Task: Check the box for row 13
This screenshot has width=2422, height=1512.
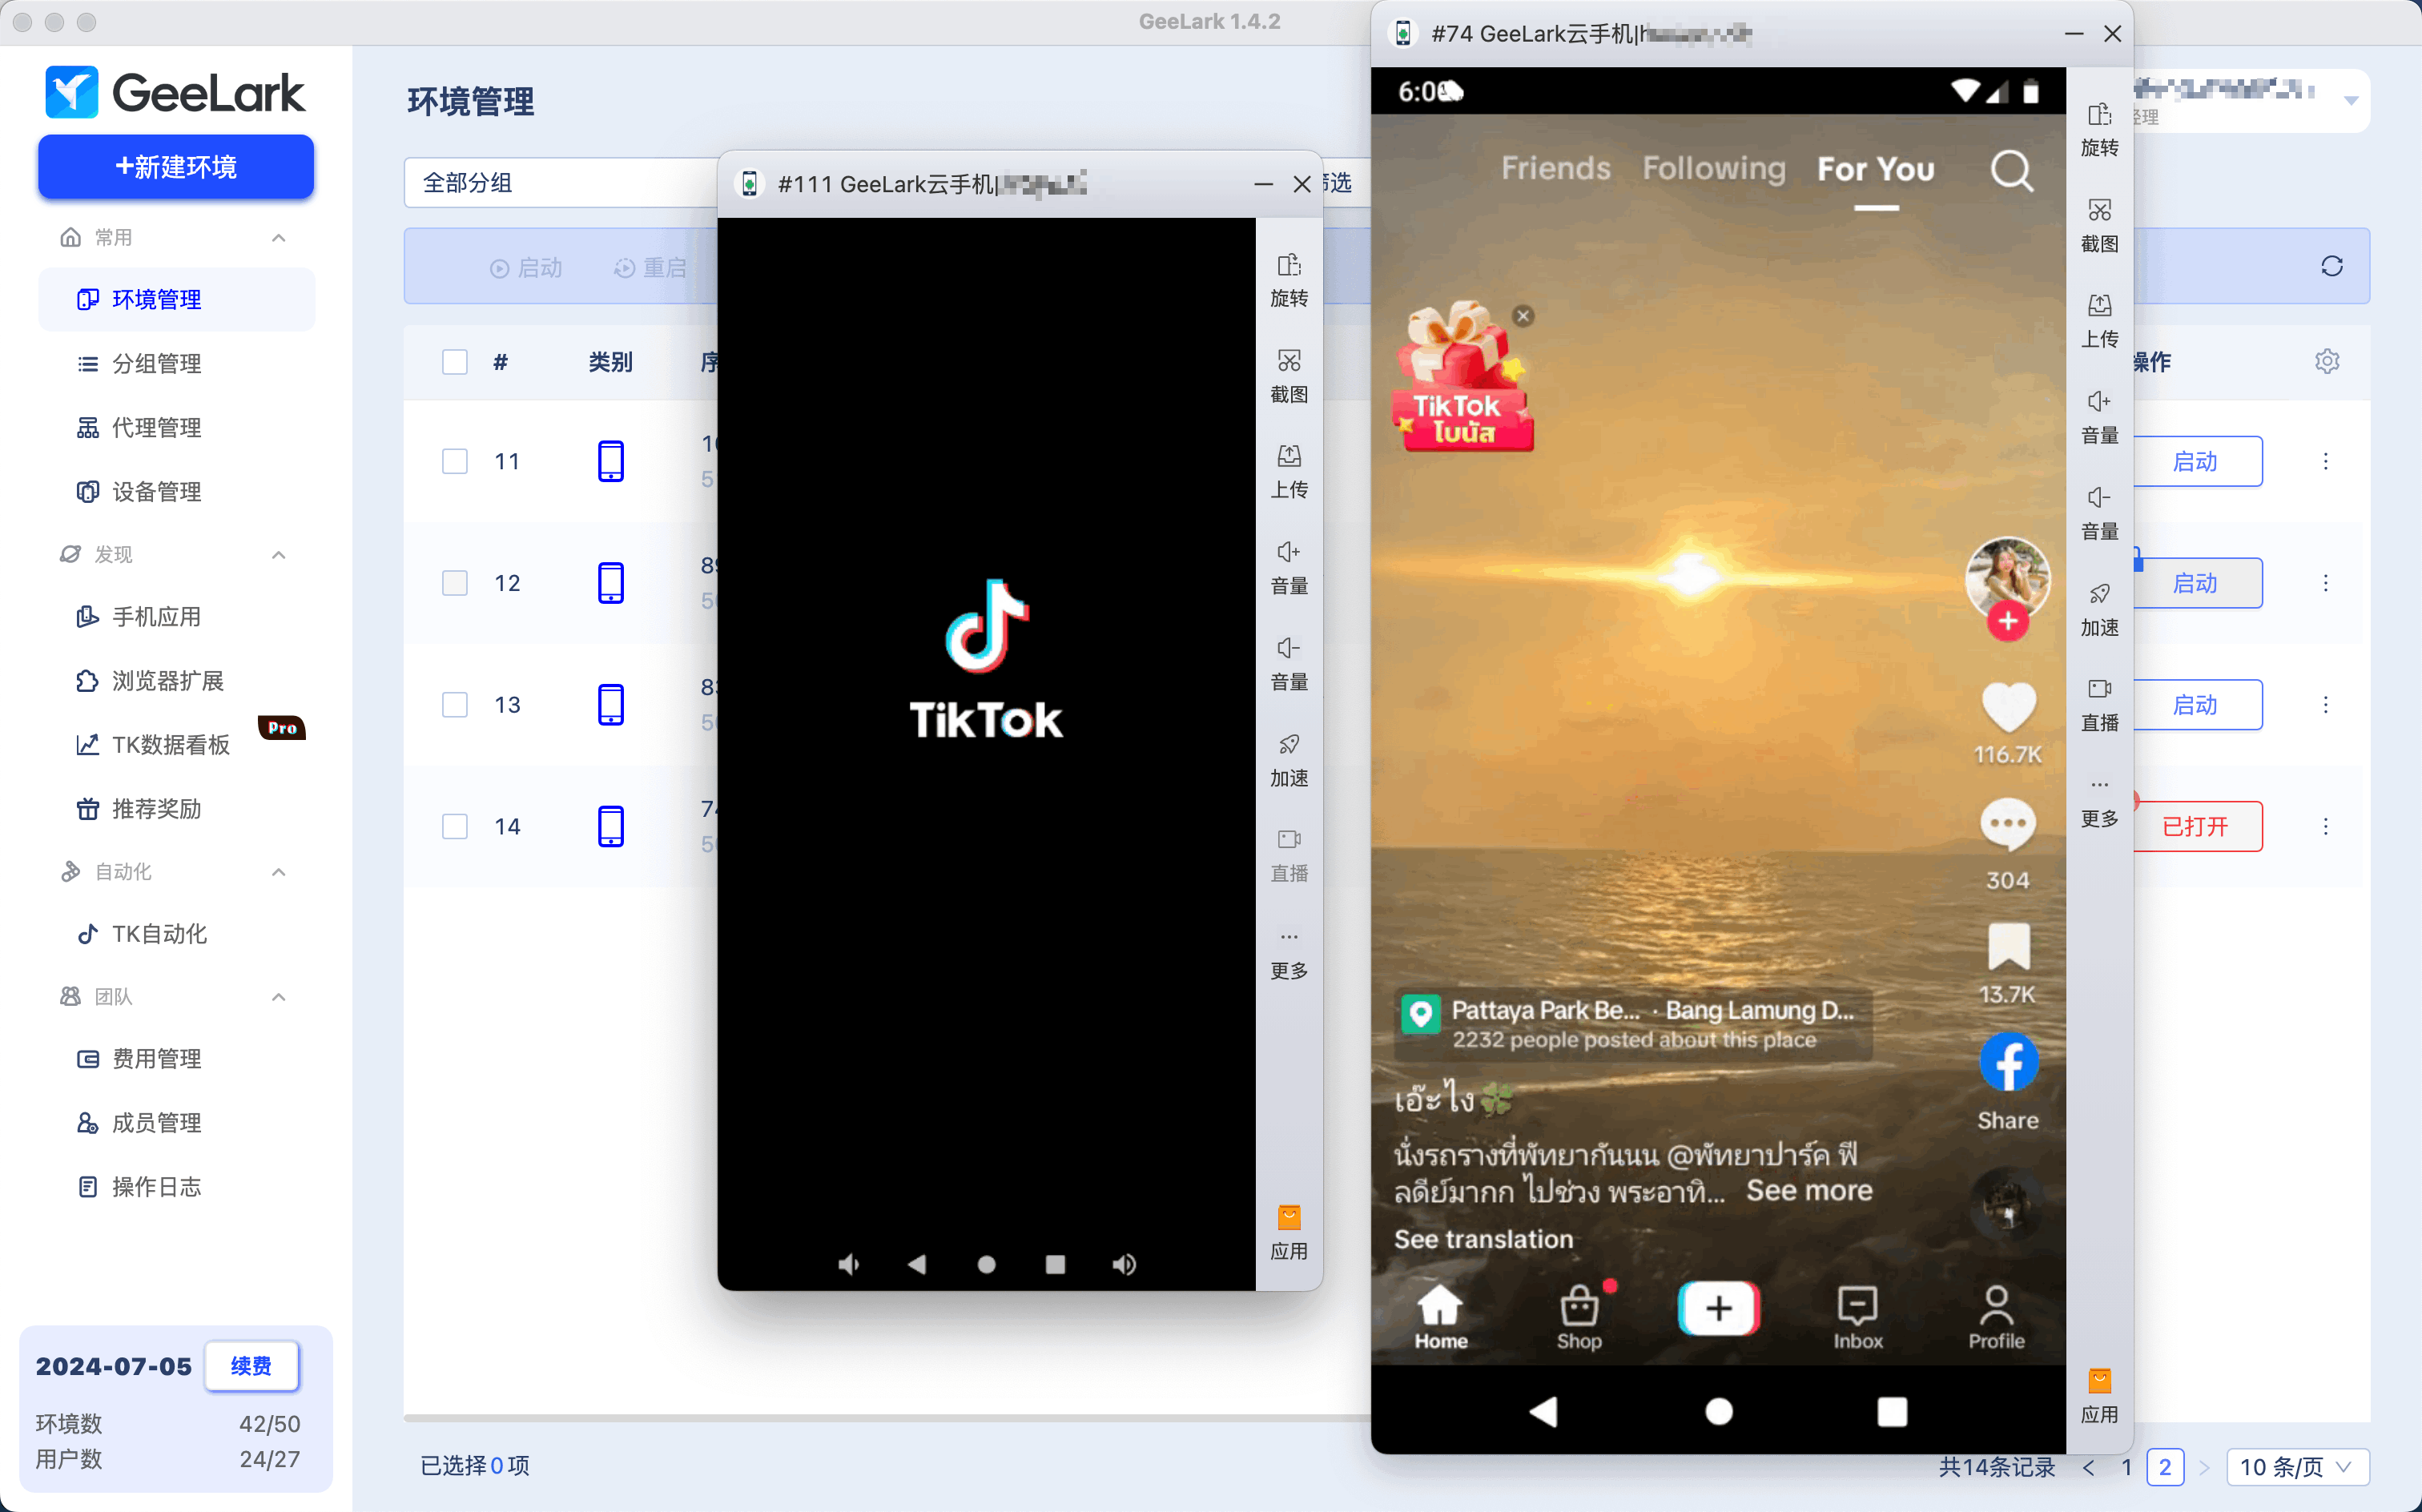Action: (x=455, y=705)
